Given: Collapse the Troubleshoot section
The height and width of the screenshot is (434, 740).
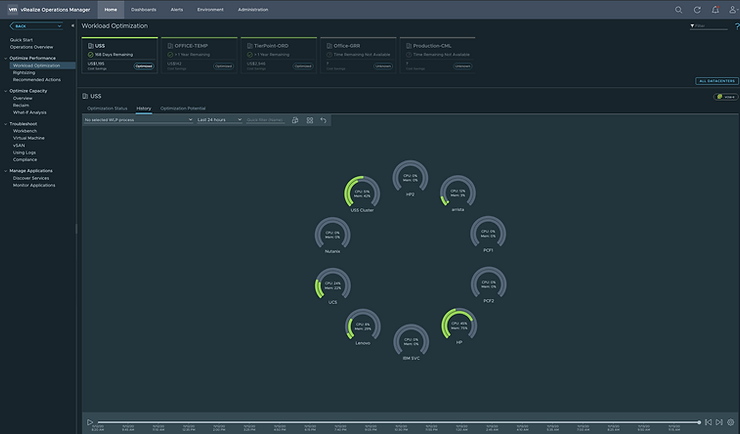Looking at the screenshot, I should click(6, 124).
